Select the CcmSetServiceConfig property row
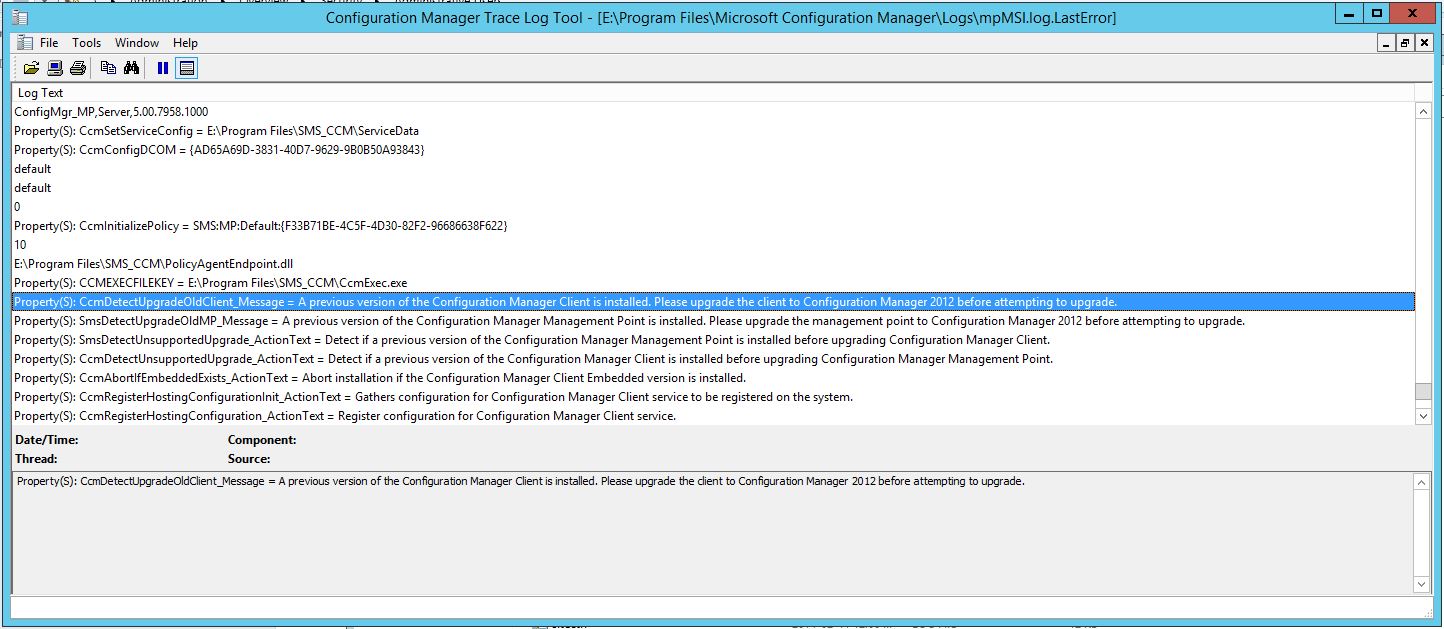Screen dimensions: 1444x629 click(713, 131)
